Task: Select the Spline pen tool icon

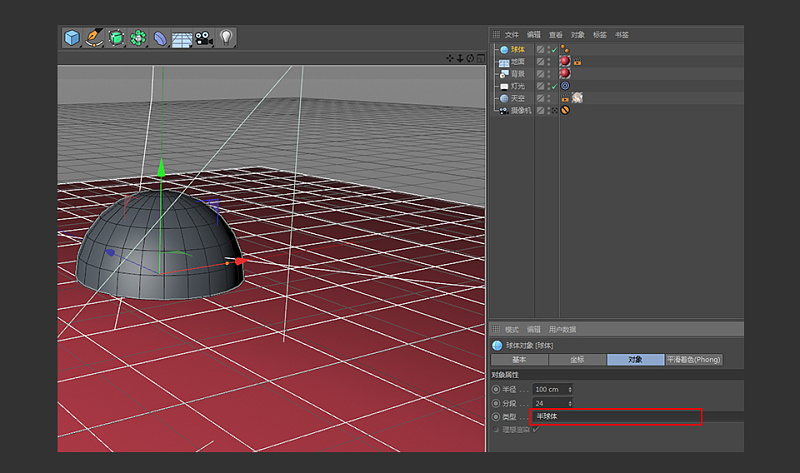Action: (94, 38)
